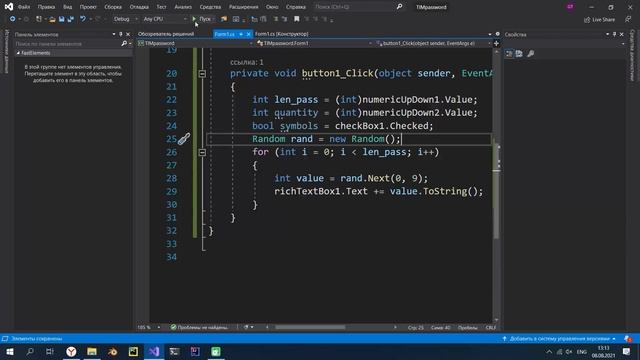
Task: Click the hot reload flame icon beside Пуск
Action: [224, 19]
